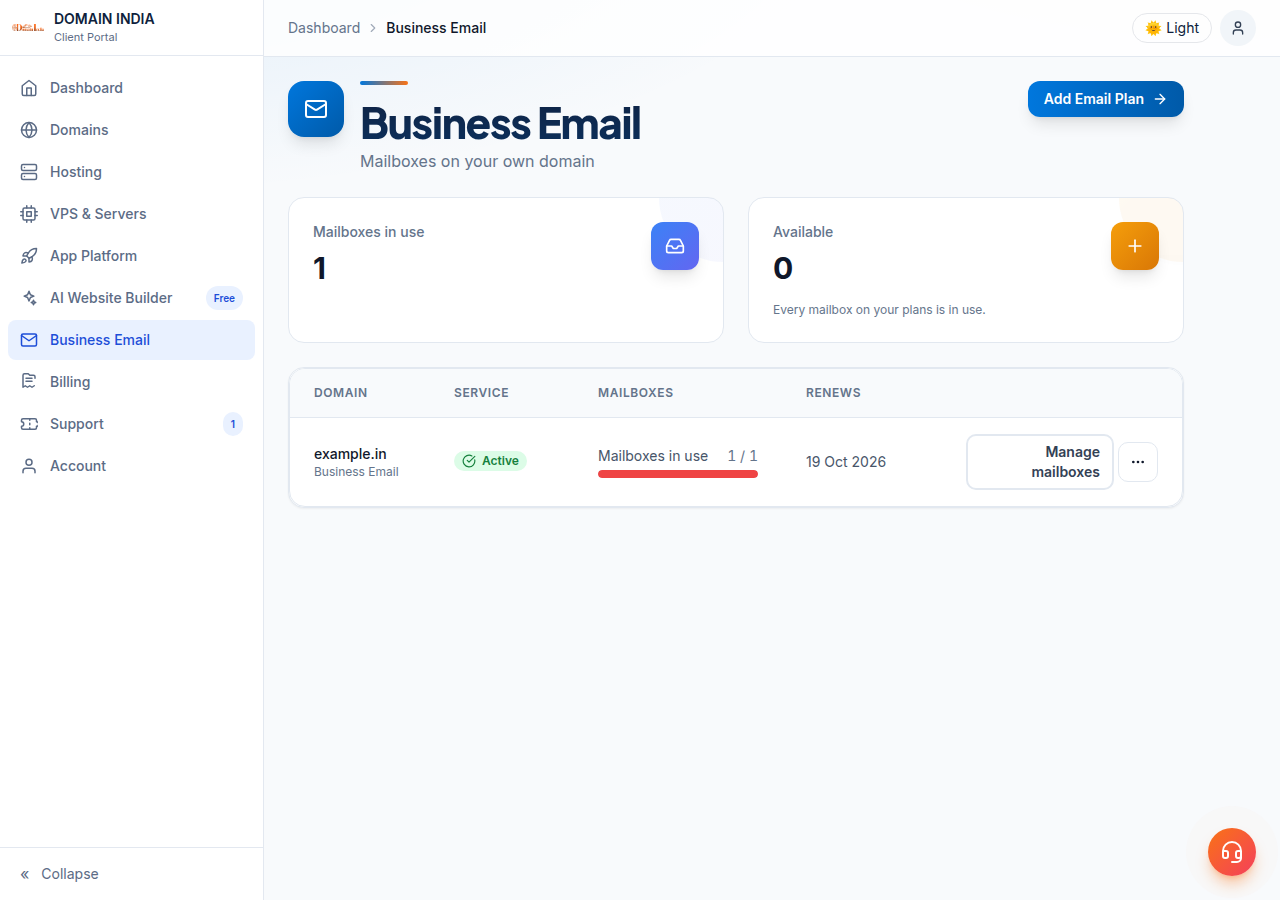Click the blue envelope Business Email header icon

(316, 109)
